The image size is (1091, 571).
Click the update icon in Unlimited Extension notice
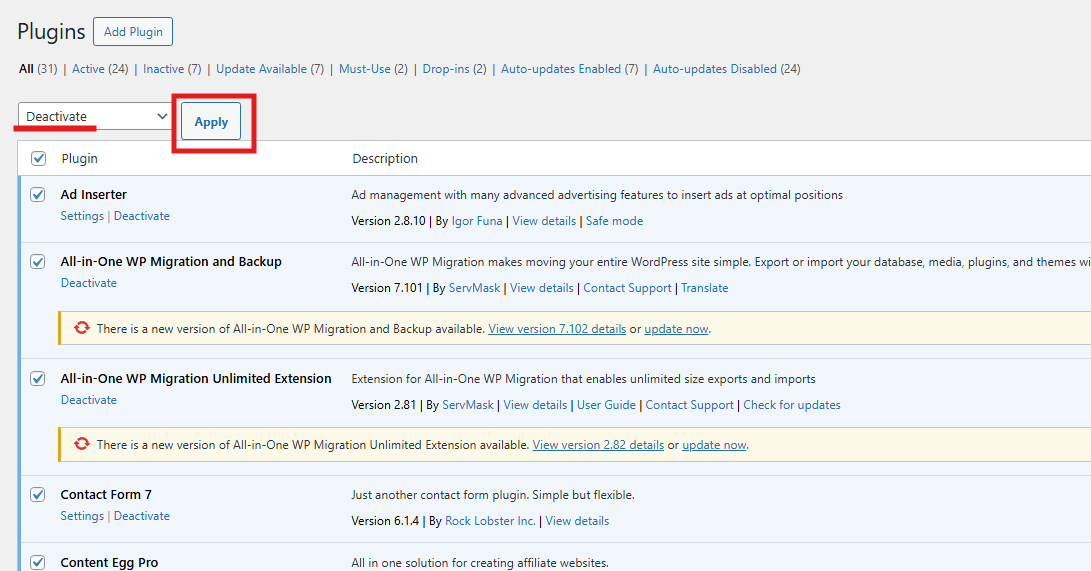pos(82,445)
